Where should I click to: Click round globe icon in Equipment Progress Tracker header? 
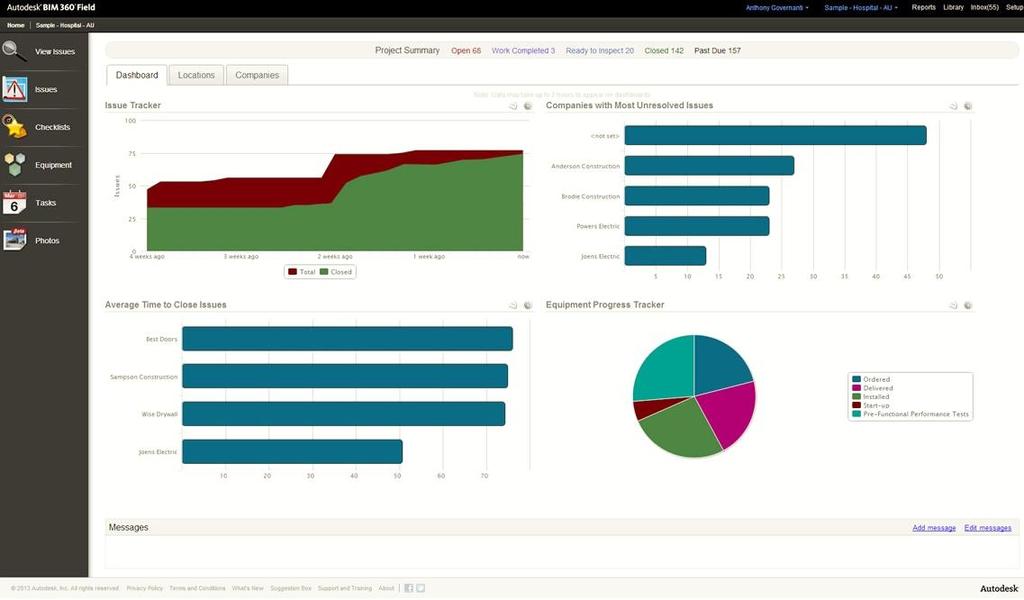[x=968, y=305]
